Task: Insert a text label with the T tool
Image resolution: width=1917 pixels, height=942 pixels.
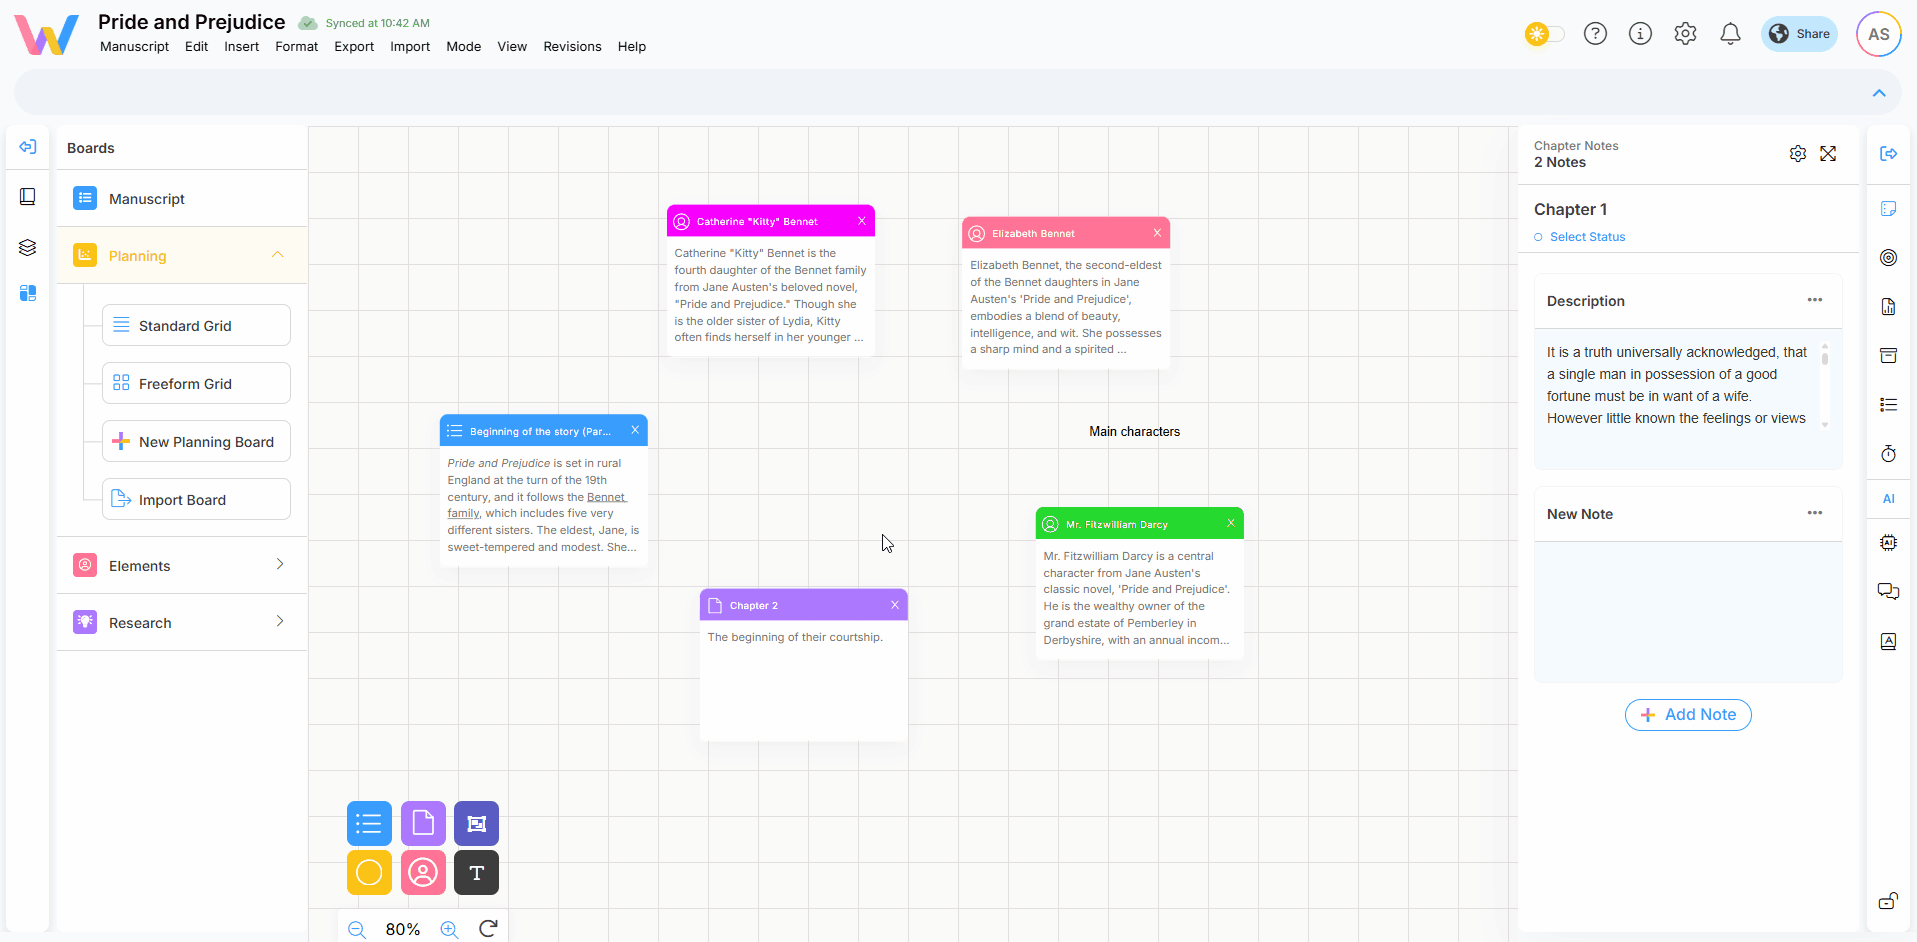Action: tap(476, 873)
